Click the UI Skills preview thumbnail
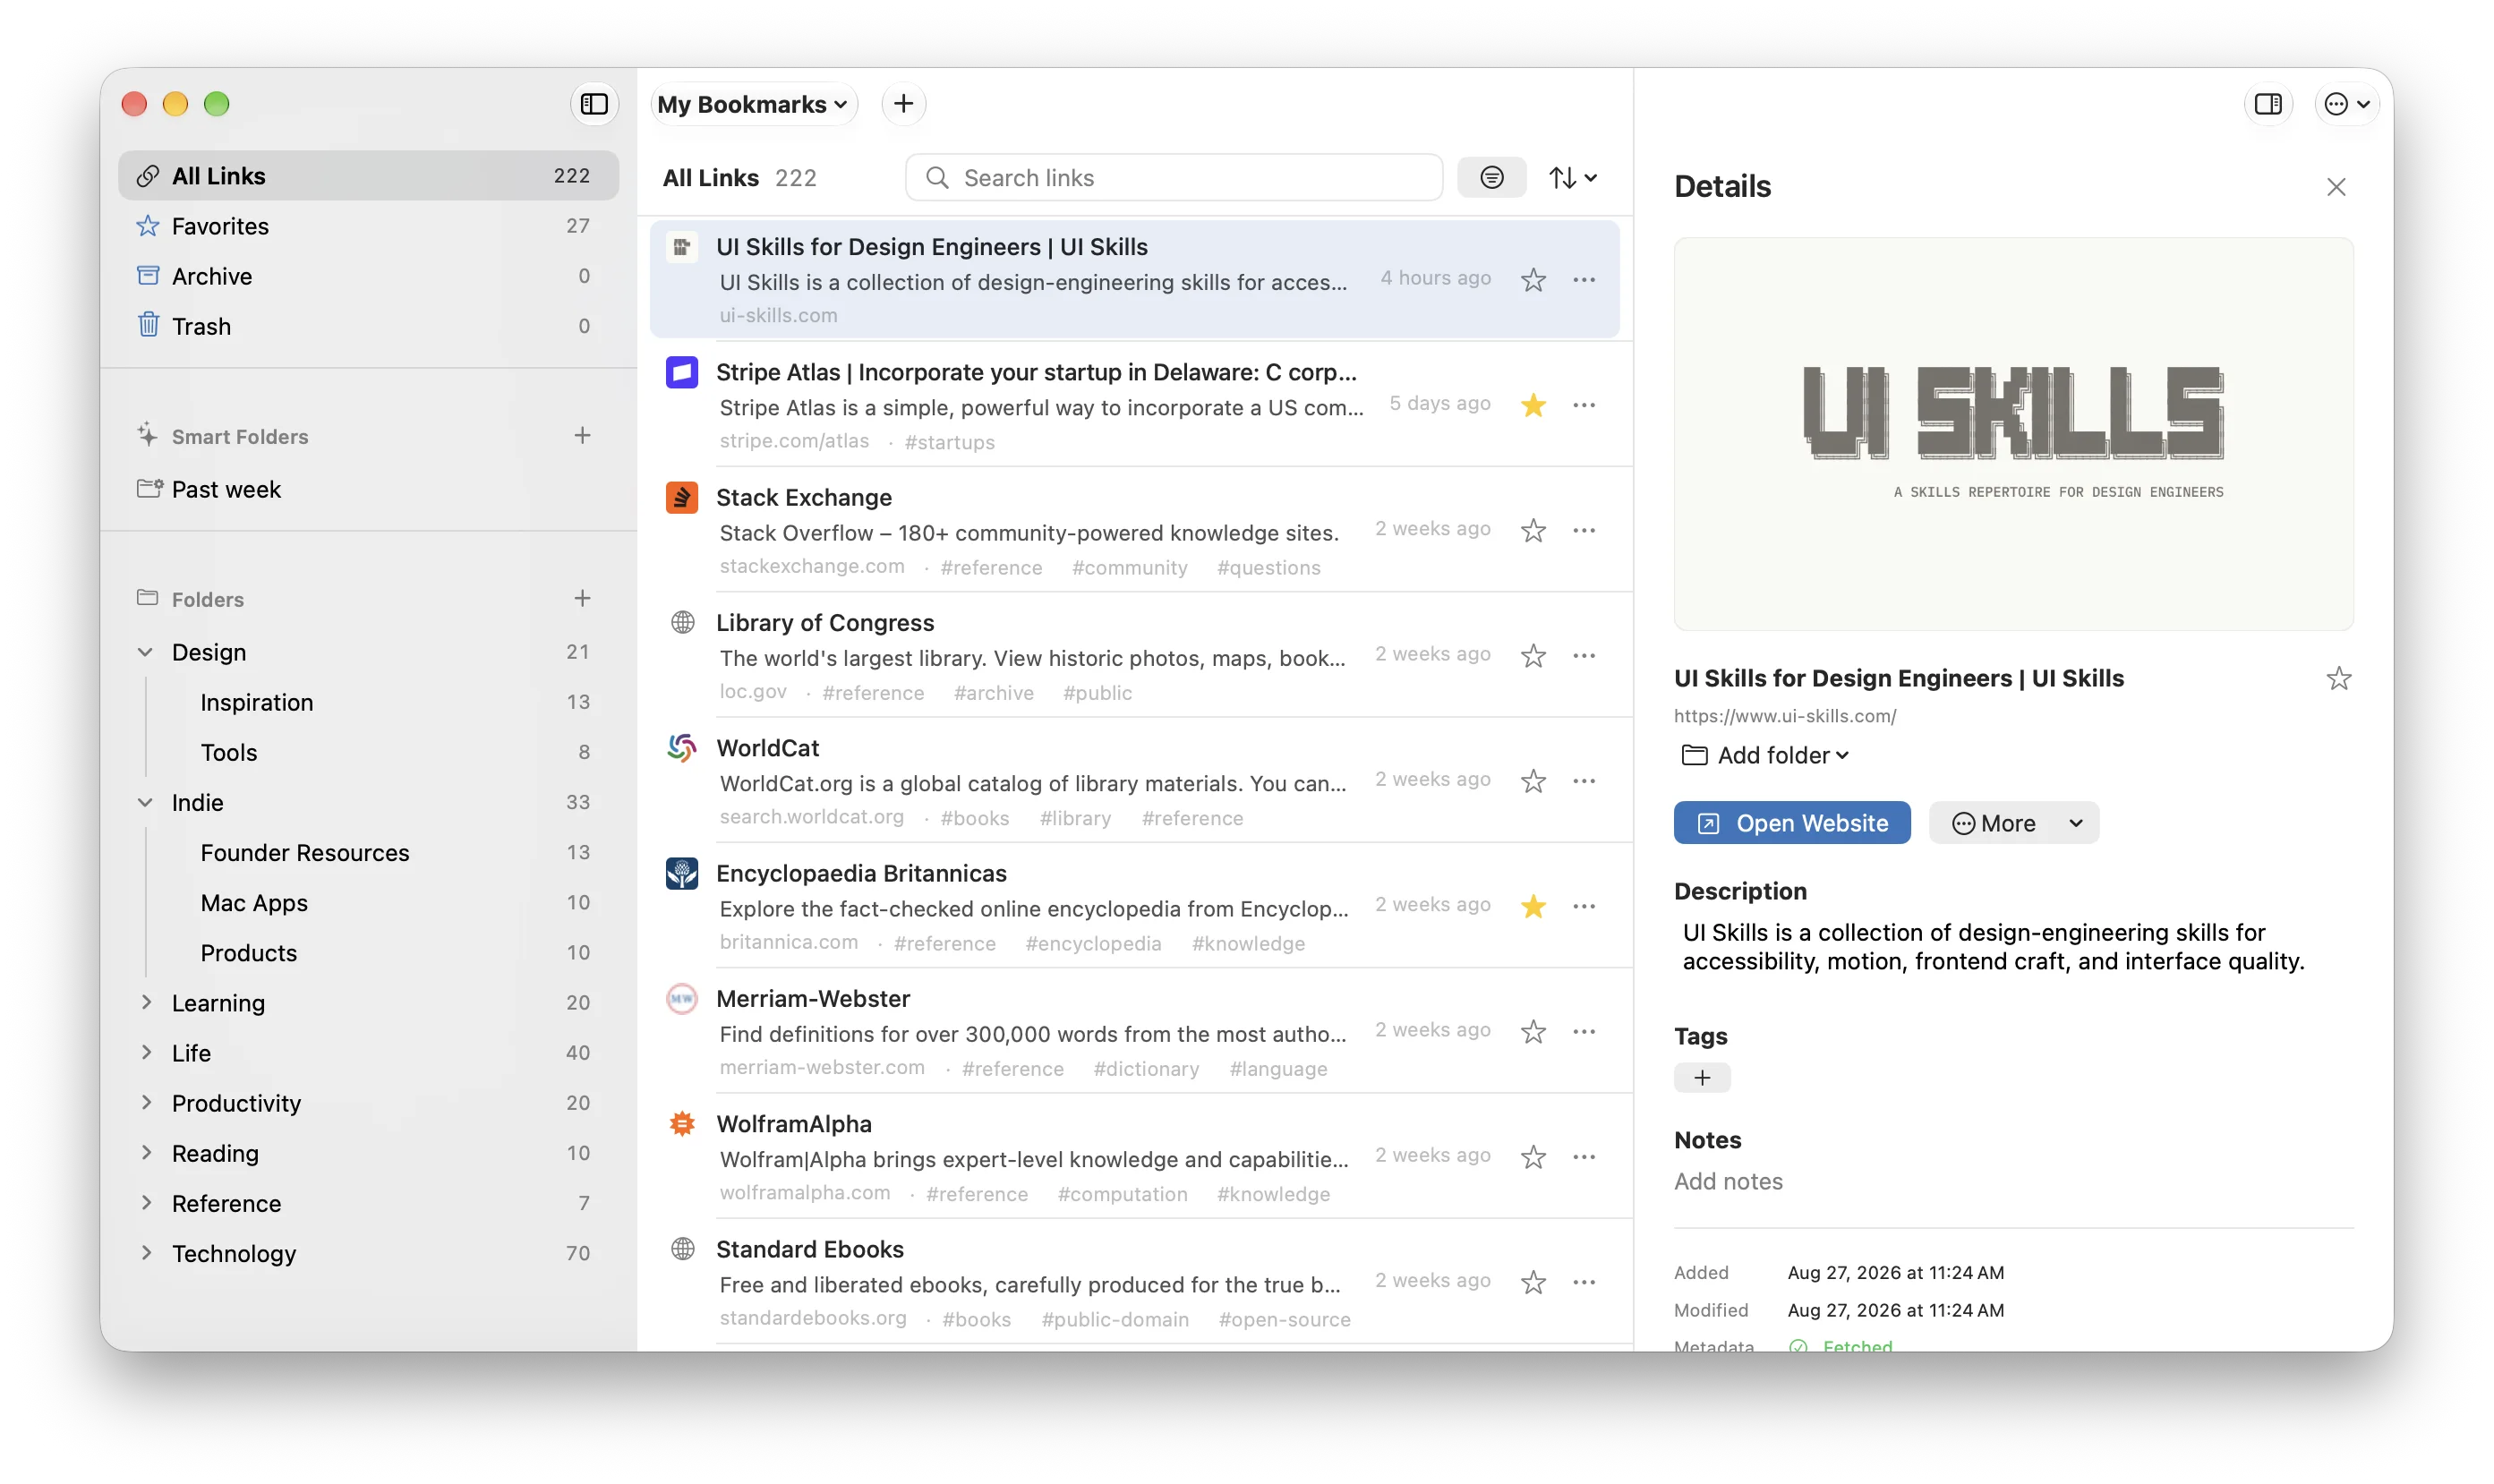The height and width of the screenshot is (1484, 2494). [2013, 434]
